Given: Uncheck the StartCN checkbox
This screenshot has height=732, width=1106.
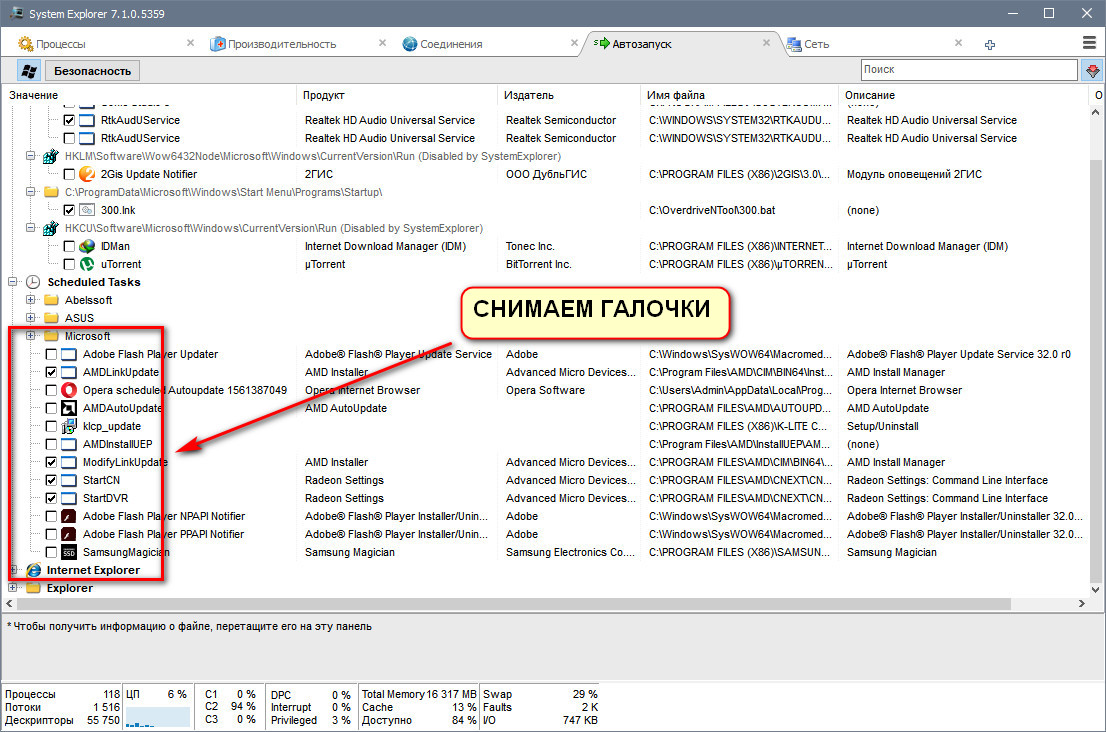Looking at the screenshot, I should [51, 480].
